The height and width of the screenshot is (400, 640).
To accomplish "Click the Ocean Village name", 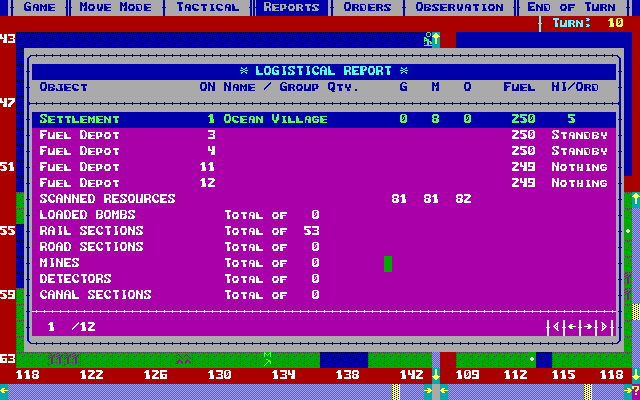I will tap(275, 119).
